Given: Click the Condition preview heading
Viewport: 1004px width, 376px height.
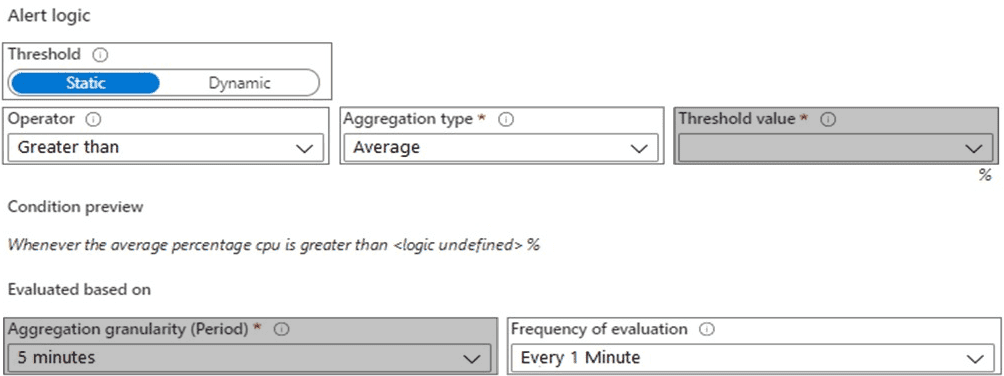Looking at the screenshot, I should coord(76,208).
